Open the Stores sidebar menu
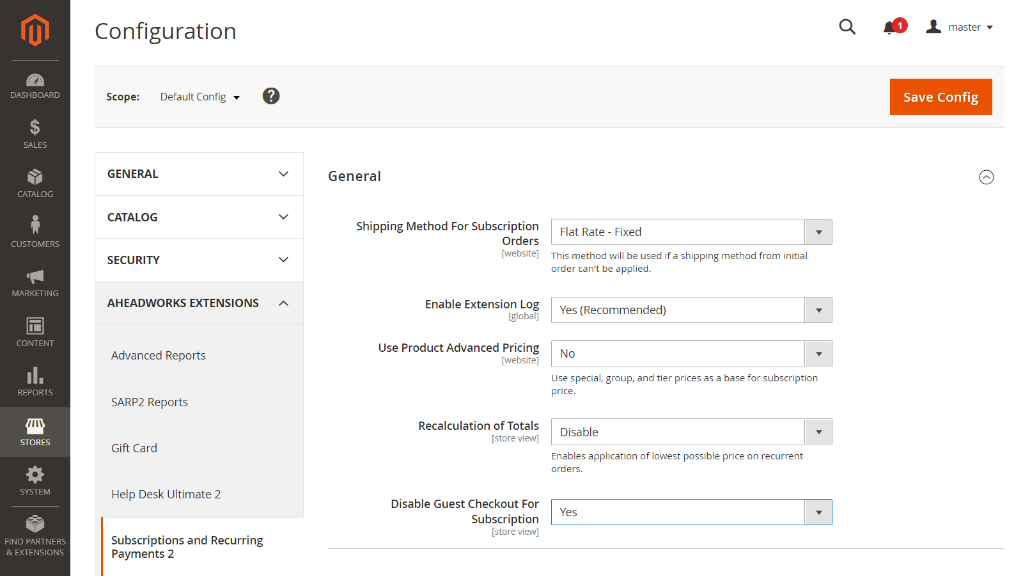Image resolution: width=1024 pixels, height=576 pixels. click(x=35, y=432)
